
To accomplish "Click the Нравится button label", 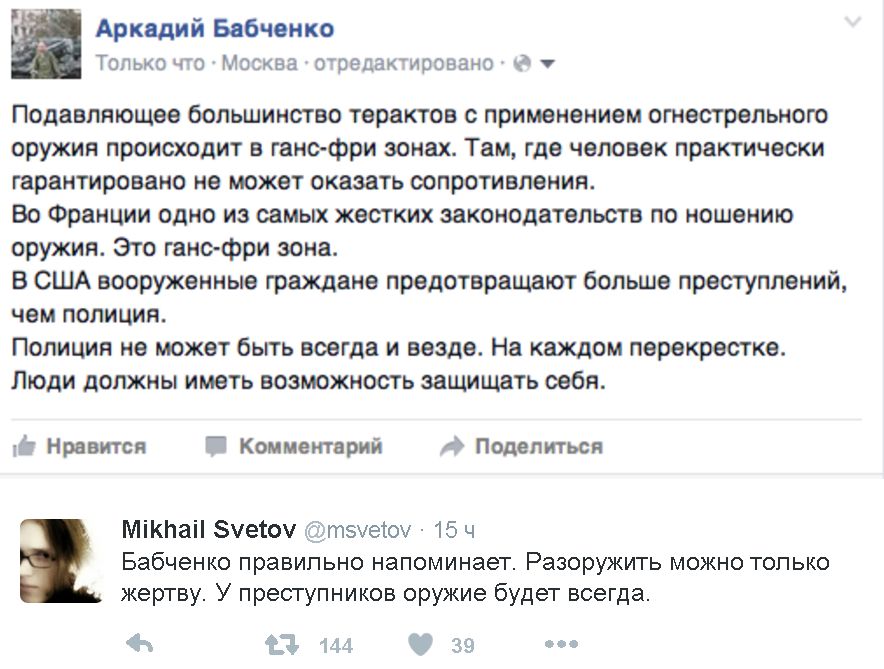I will click(96, 446).
